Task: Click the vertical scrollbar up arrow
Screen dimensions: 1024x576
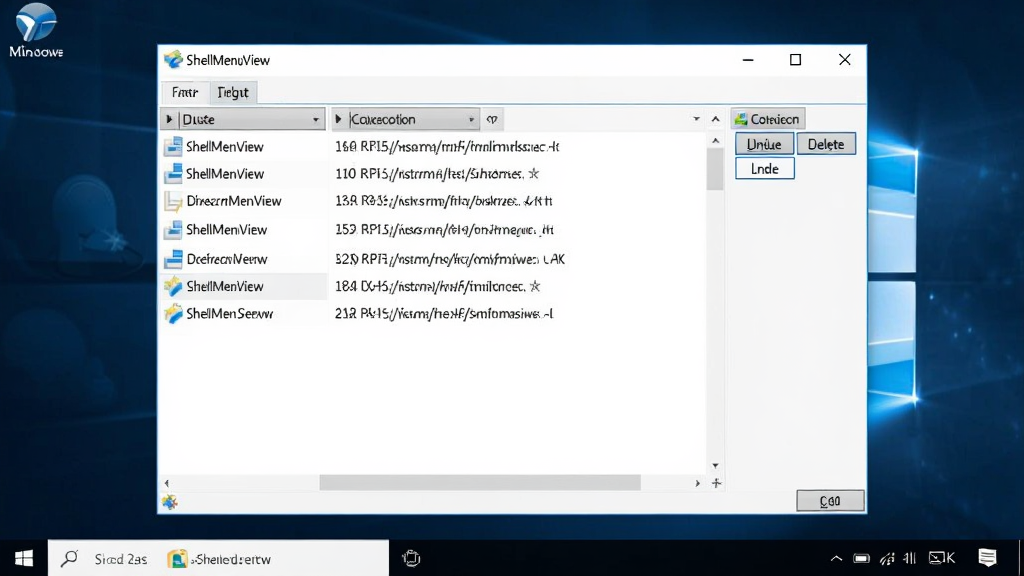Action: click(716, 140)
